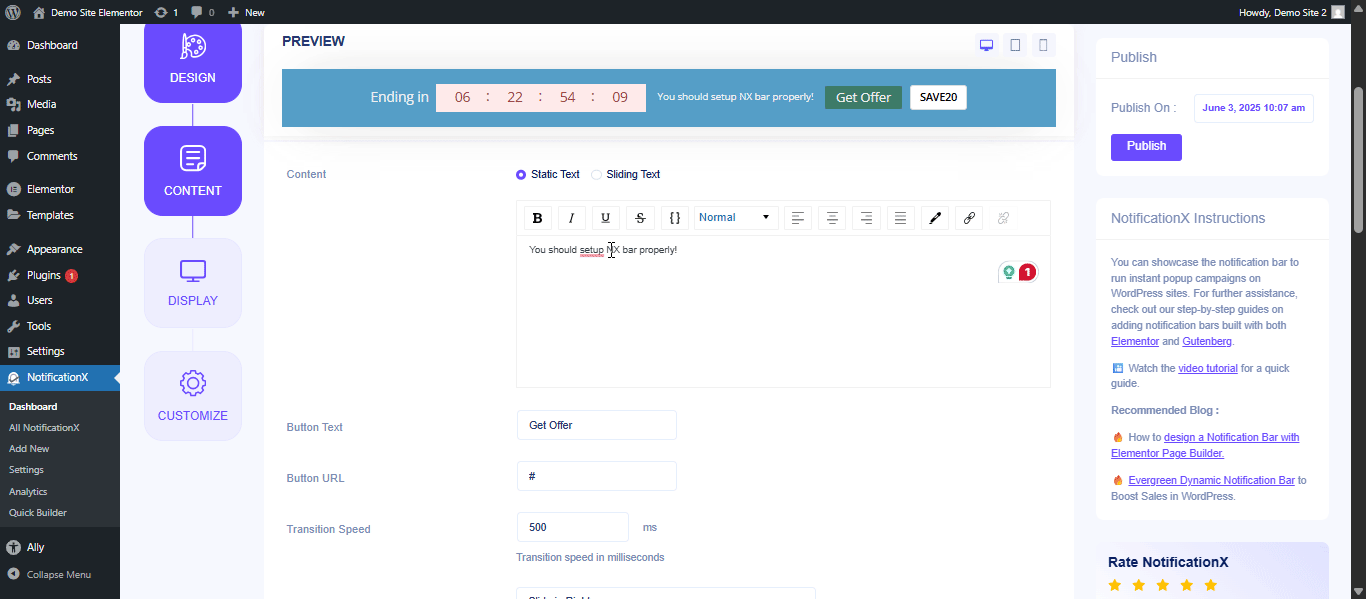Align text left in editor
Screen dimensions: 1366x599
tap(798, 218)
